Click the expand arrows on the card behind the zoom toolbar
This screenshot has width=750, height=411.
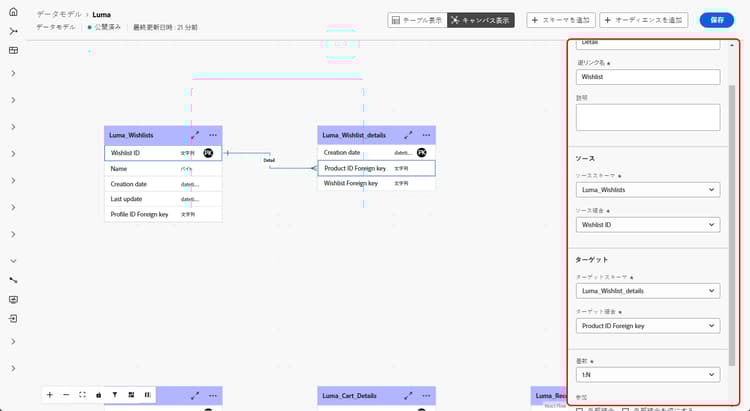click(195, 396)
